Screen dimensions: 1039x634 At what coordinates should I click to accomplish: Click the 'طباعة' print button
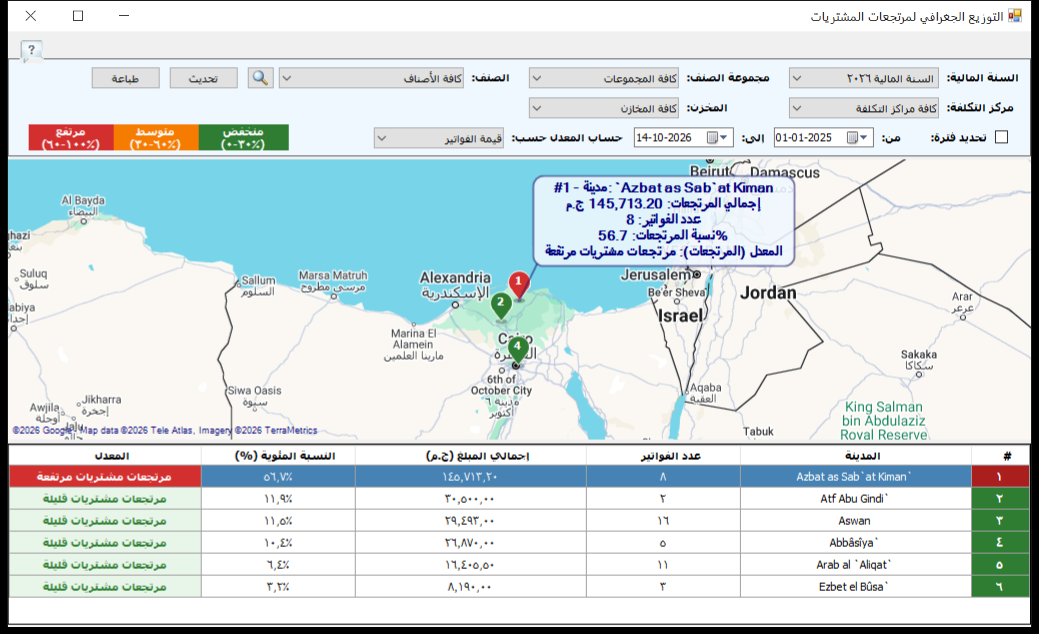(125, 78)
